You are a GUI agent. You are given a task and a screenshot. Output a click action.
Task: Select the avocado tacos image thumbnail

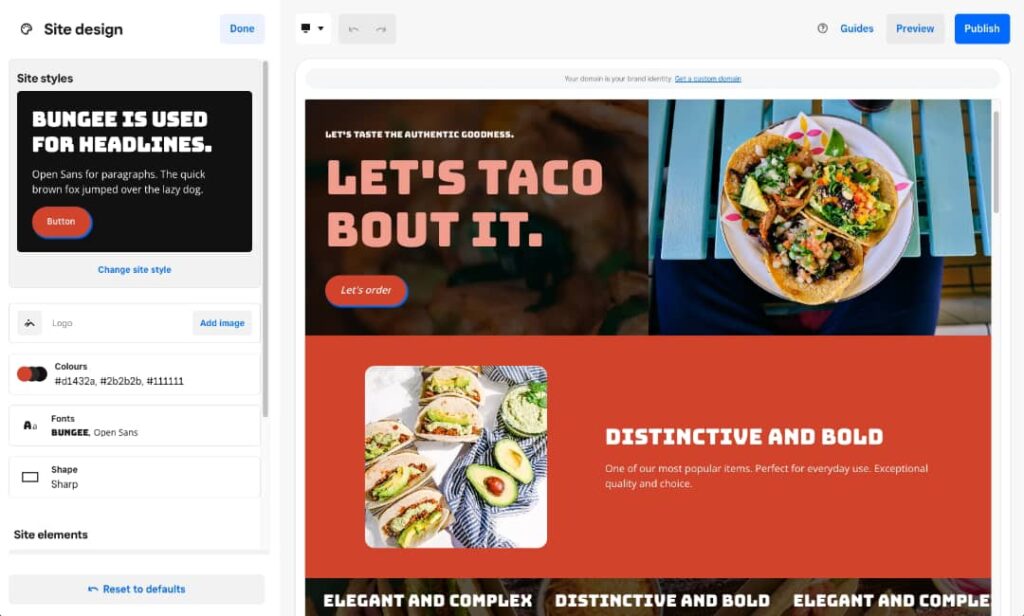coord(456,457)
